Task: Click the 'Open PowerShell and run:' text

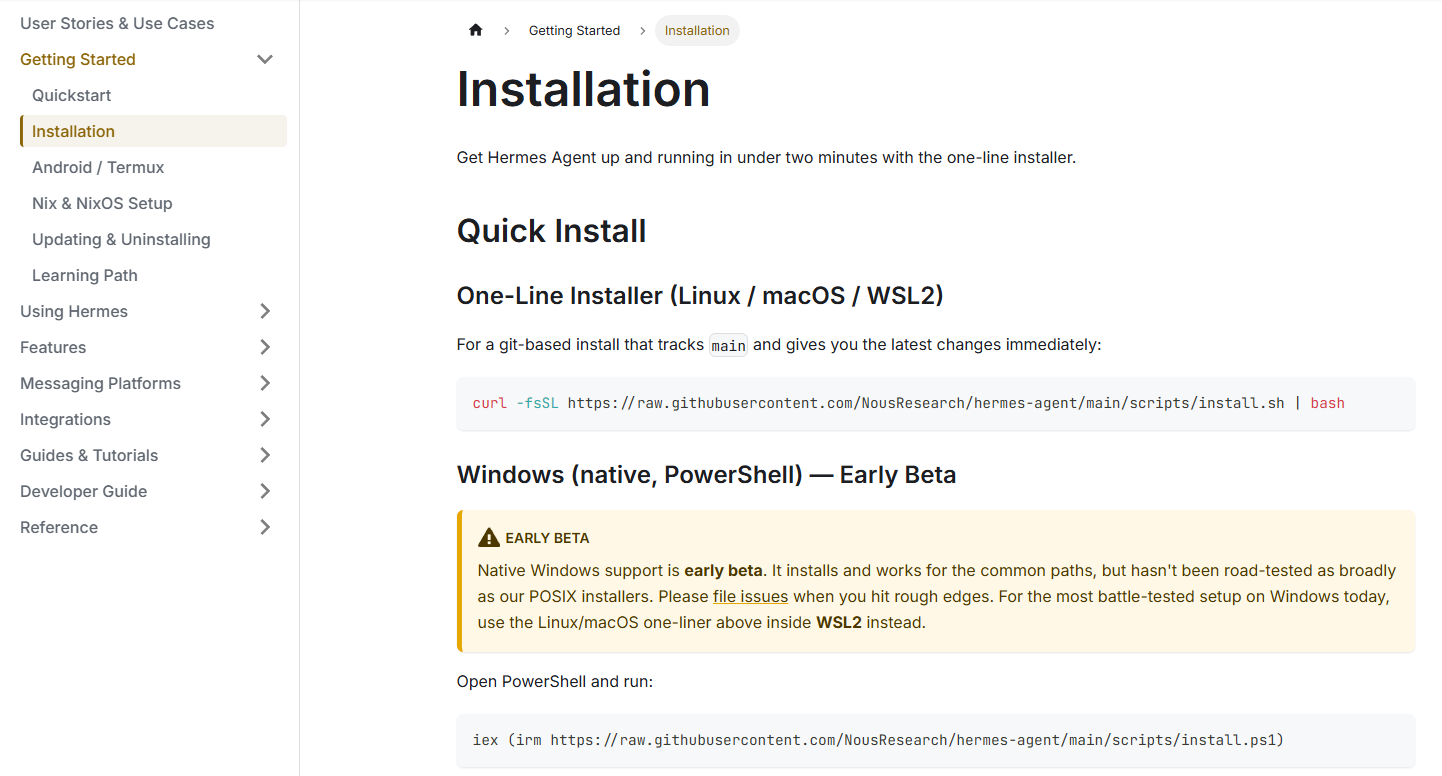Action: (x=555, y=681)
